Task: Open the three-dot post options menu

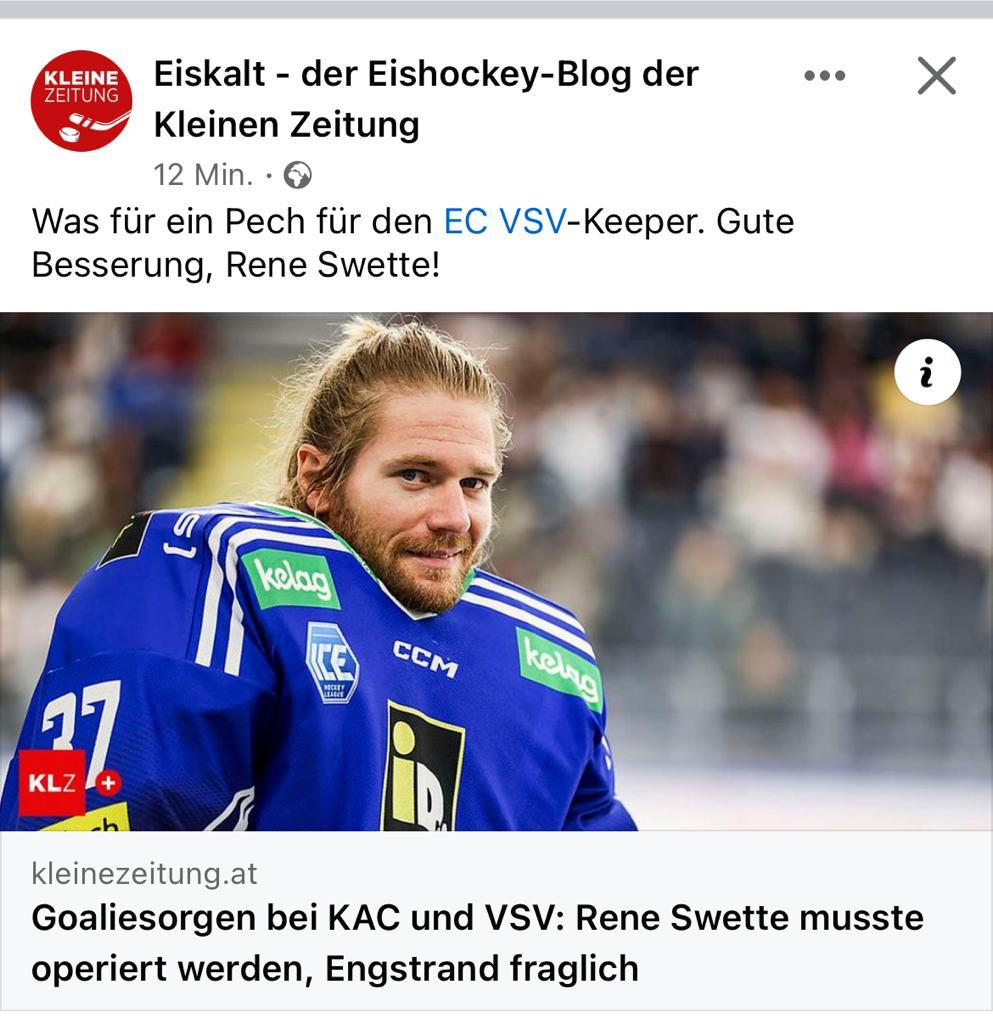Action: coord(825,76)
